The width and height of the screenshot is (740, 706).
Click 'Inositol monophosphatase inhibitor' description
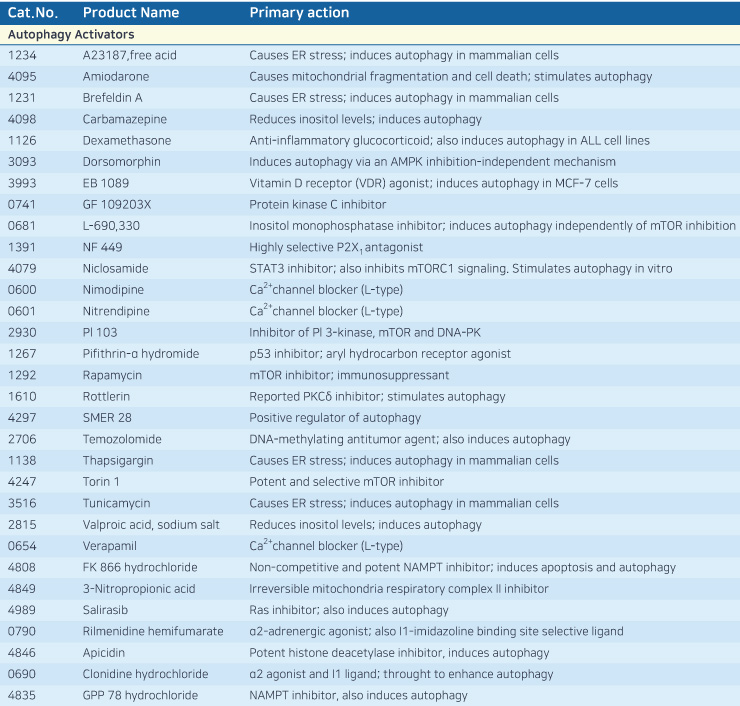(347, 226)
